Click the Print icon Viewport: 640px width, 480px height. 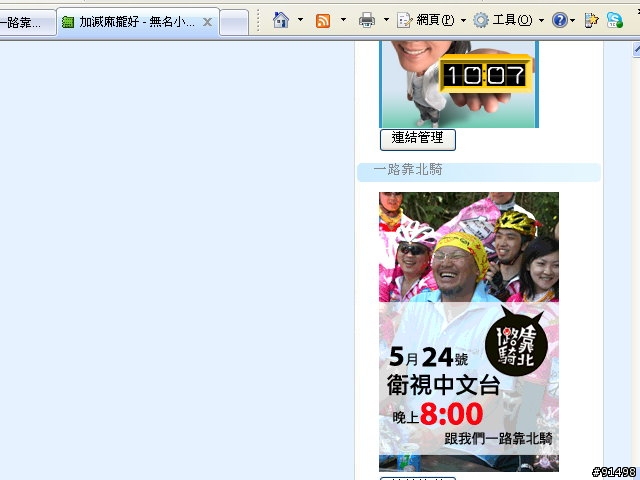(x=367, y=20)
